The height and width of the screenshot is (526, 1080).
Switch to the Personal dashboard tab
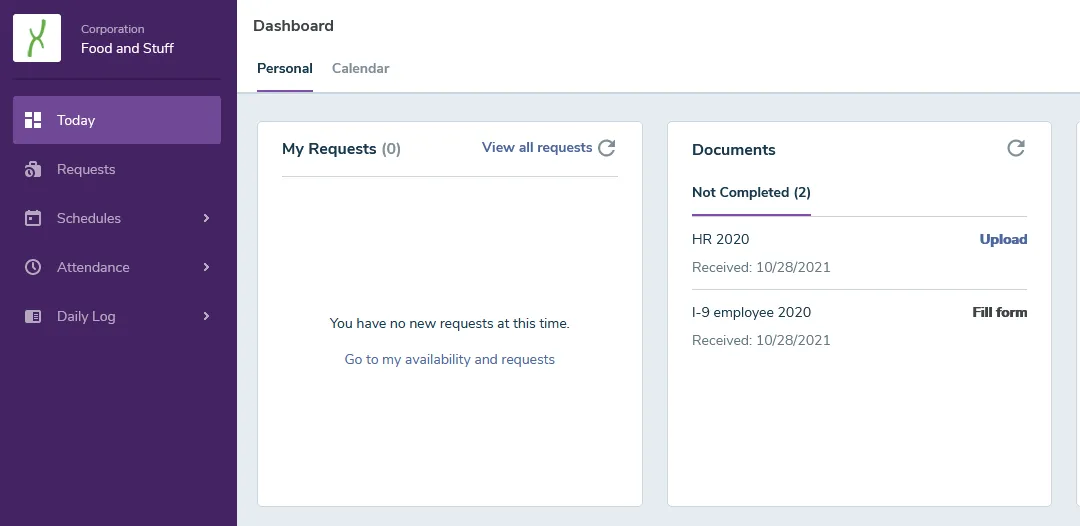[284, 68]
